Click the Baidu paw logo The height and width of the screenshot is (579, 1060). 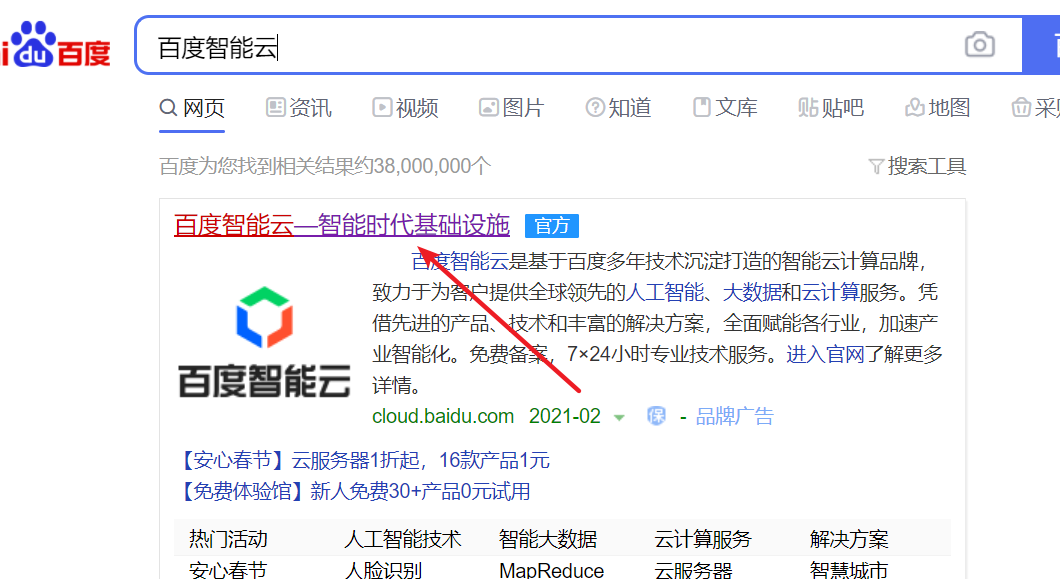tap(55, 45)
